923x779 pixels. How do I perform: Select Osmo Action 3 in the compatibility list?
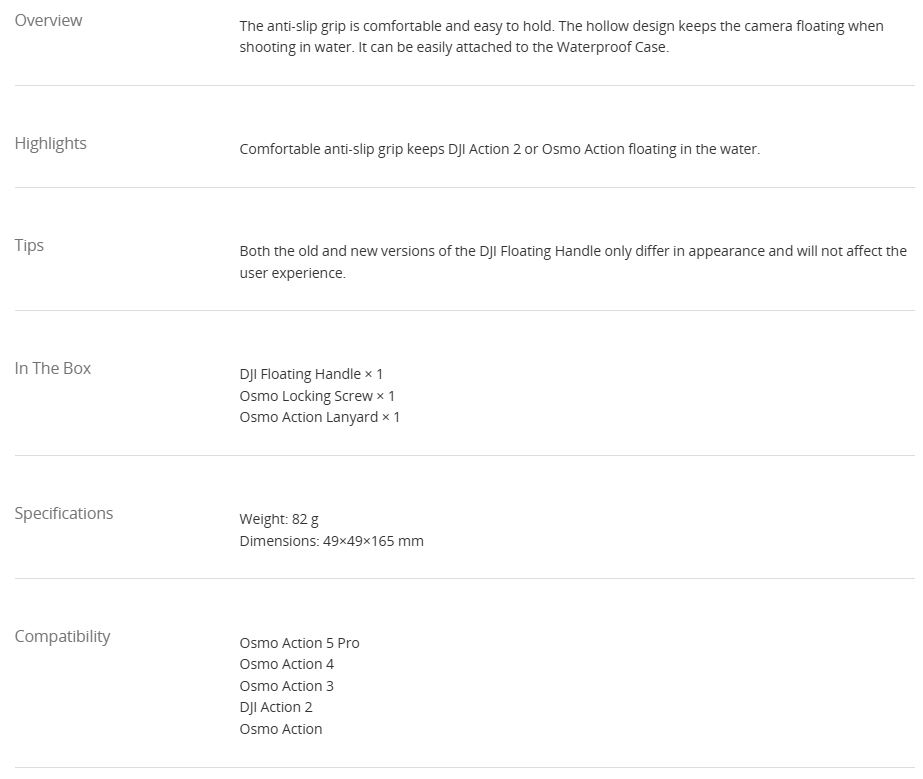pyautogui.click(x=286, y=686)
